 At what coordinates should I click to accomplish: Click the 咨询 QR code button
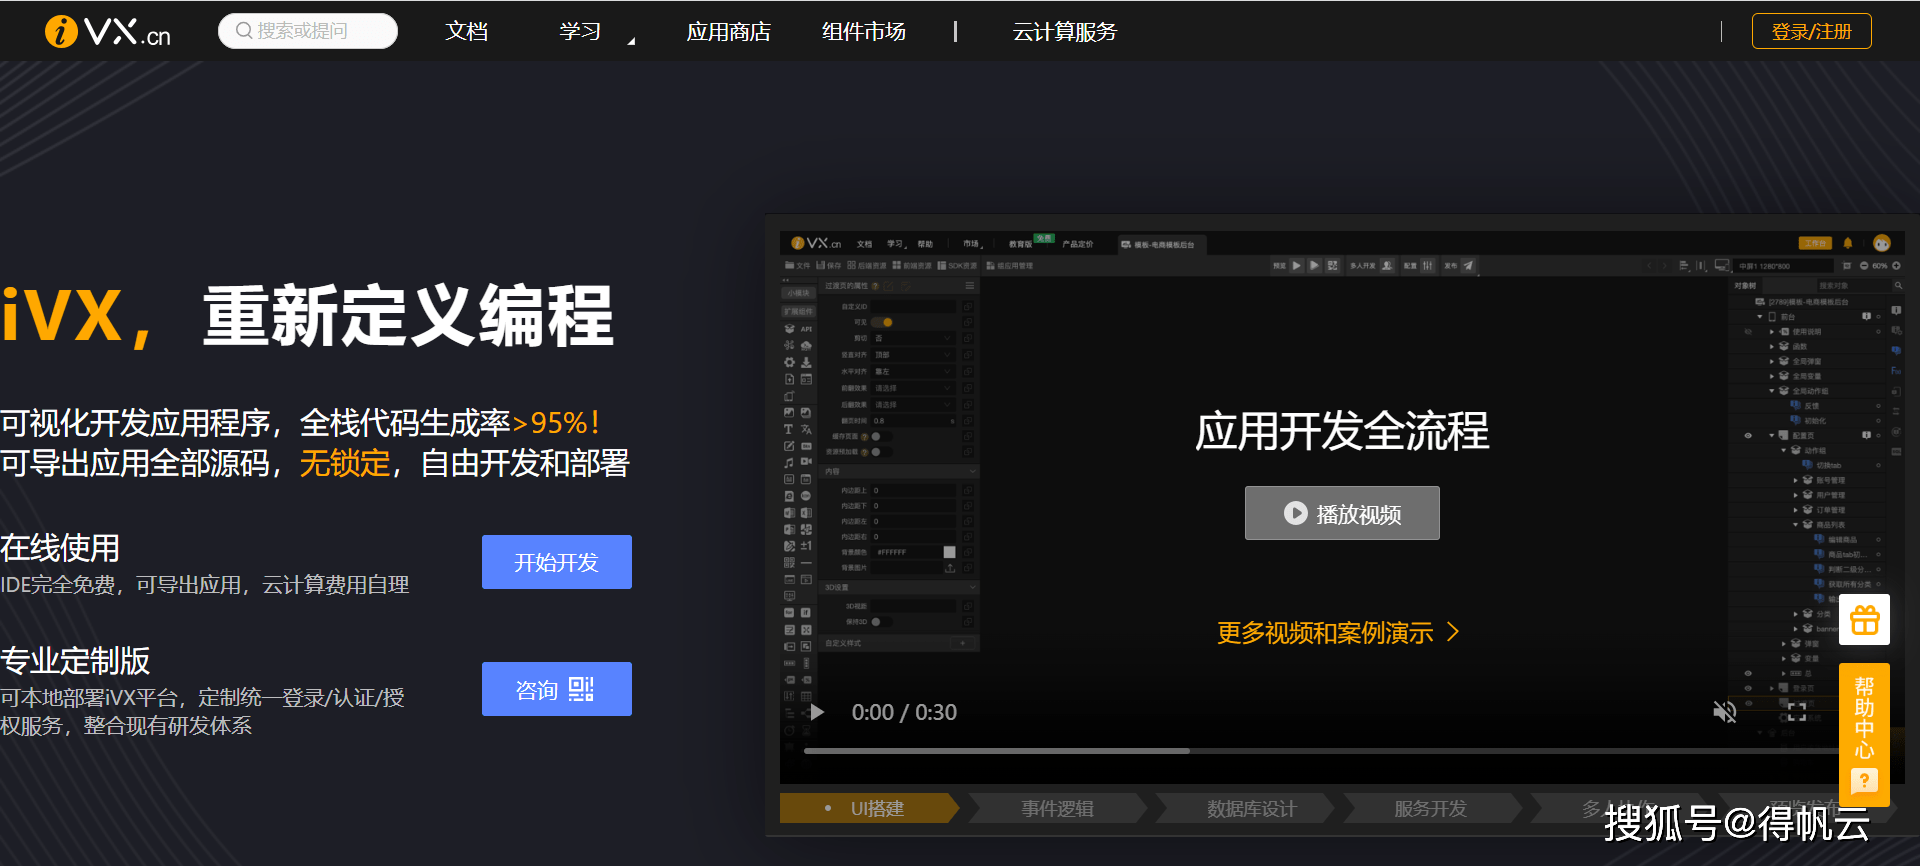[x=556, y=689]
